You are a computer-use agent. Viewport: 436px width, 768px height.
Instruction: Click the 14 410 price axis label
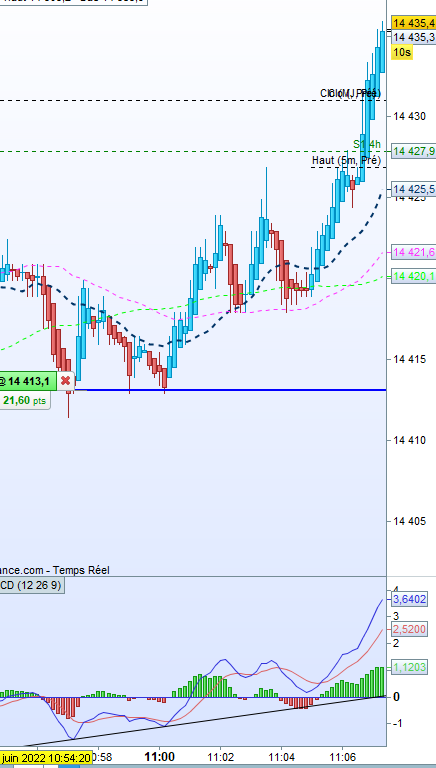click(409, 440)
